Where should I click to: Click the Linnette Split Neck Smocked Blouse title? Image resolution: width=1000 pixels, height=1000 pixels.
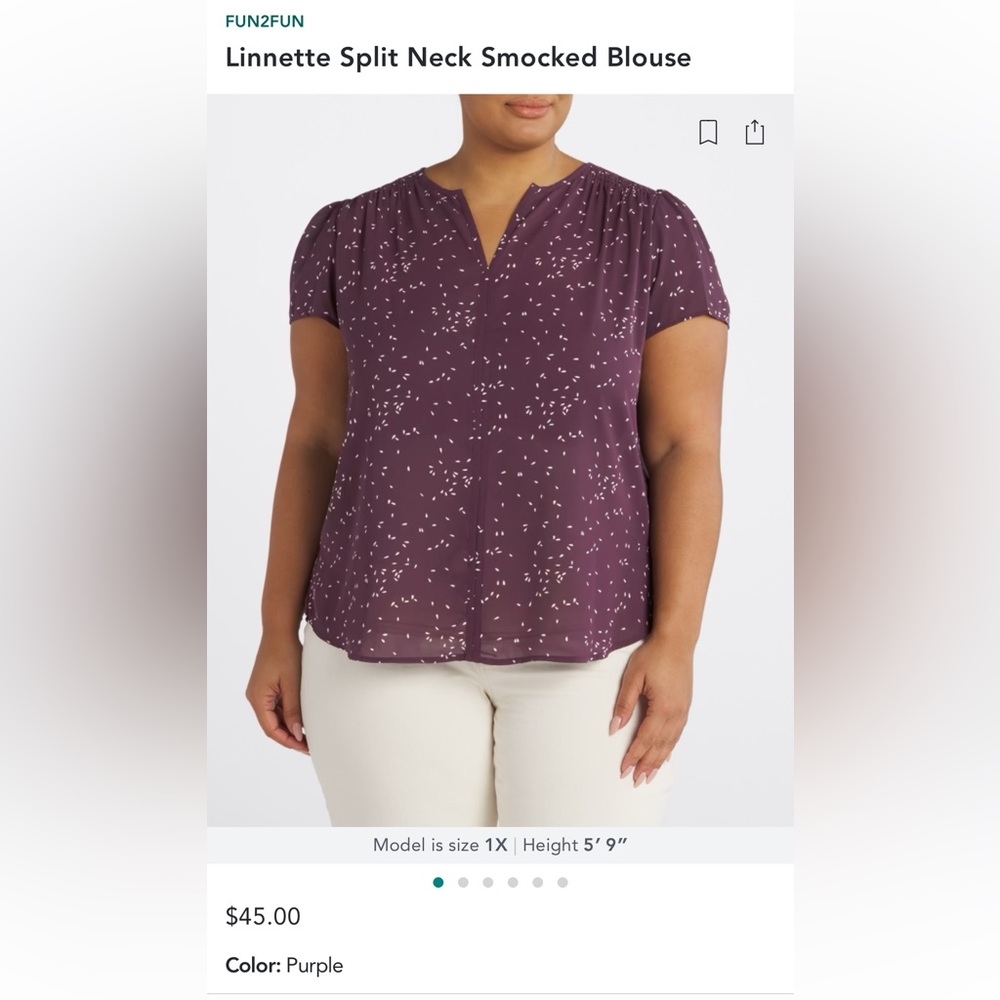click(x=458, y=57)
